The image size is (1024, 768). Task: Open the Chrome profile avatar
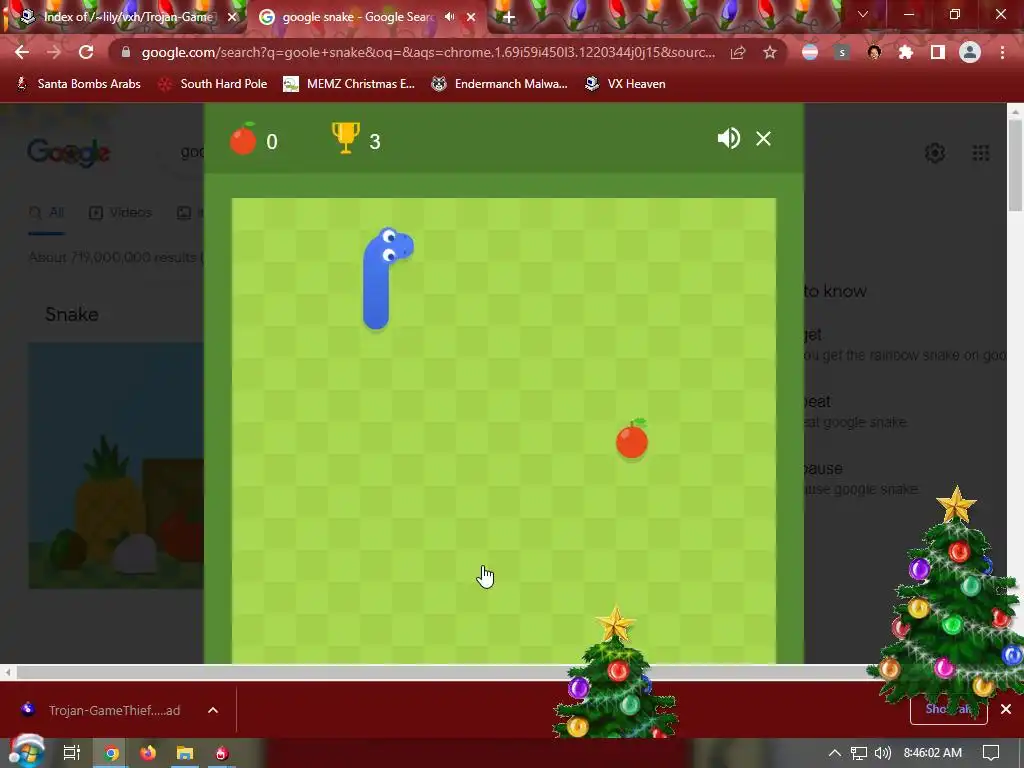(x=970, y=52)
